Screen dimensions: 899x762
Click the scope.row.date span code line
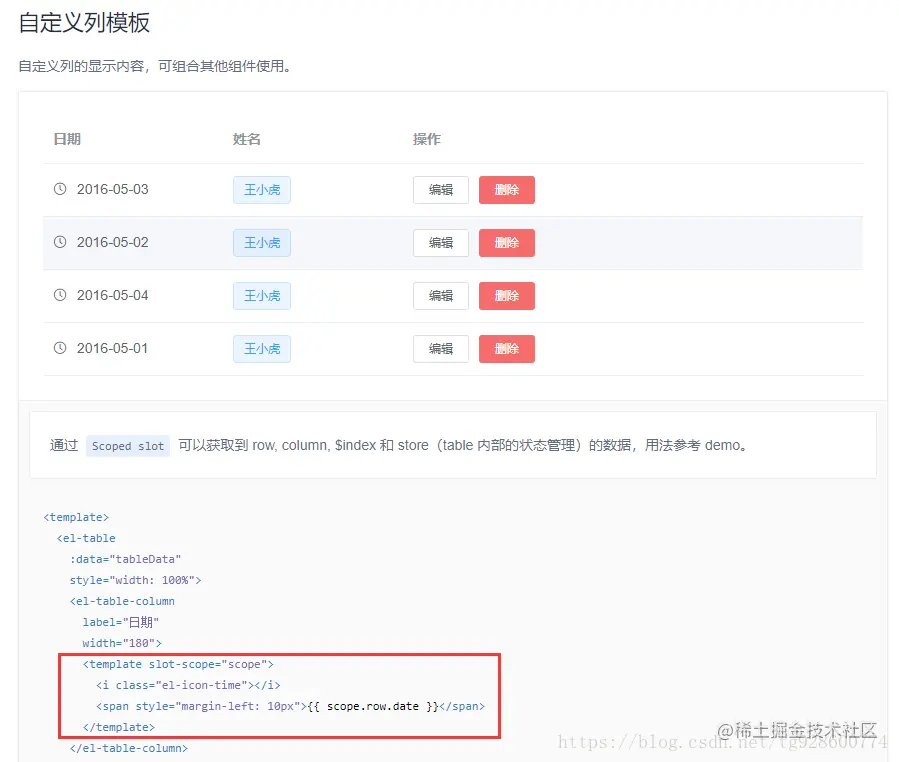[290, 706]
